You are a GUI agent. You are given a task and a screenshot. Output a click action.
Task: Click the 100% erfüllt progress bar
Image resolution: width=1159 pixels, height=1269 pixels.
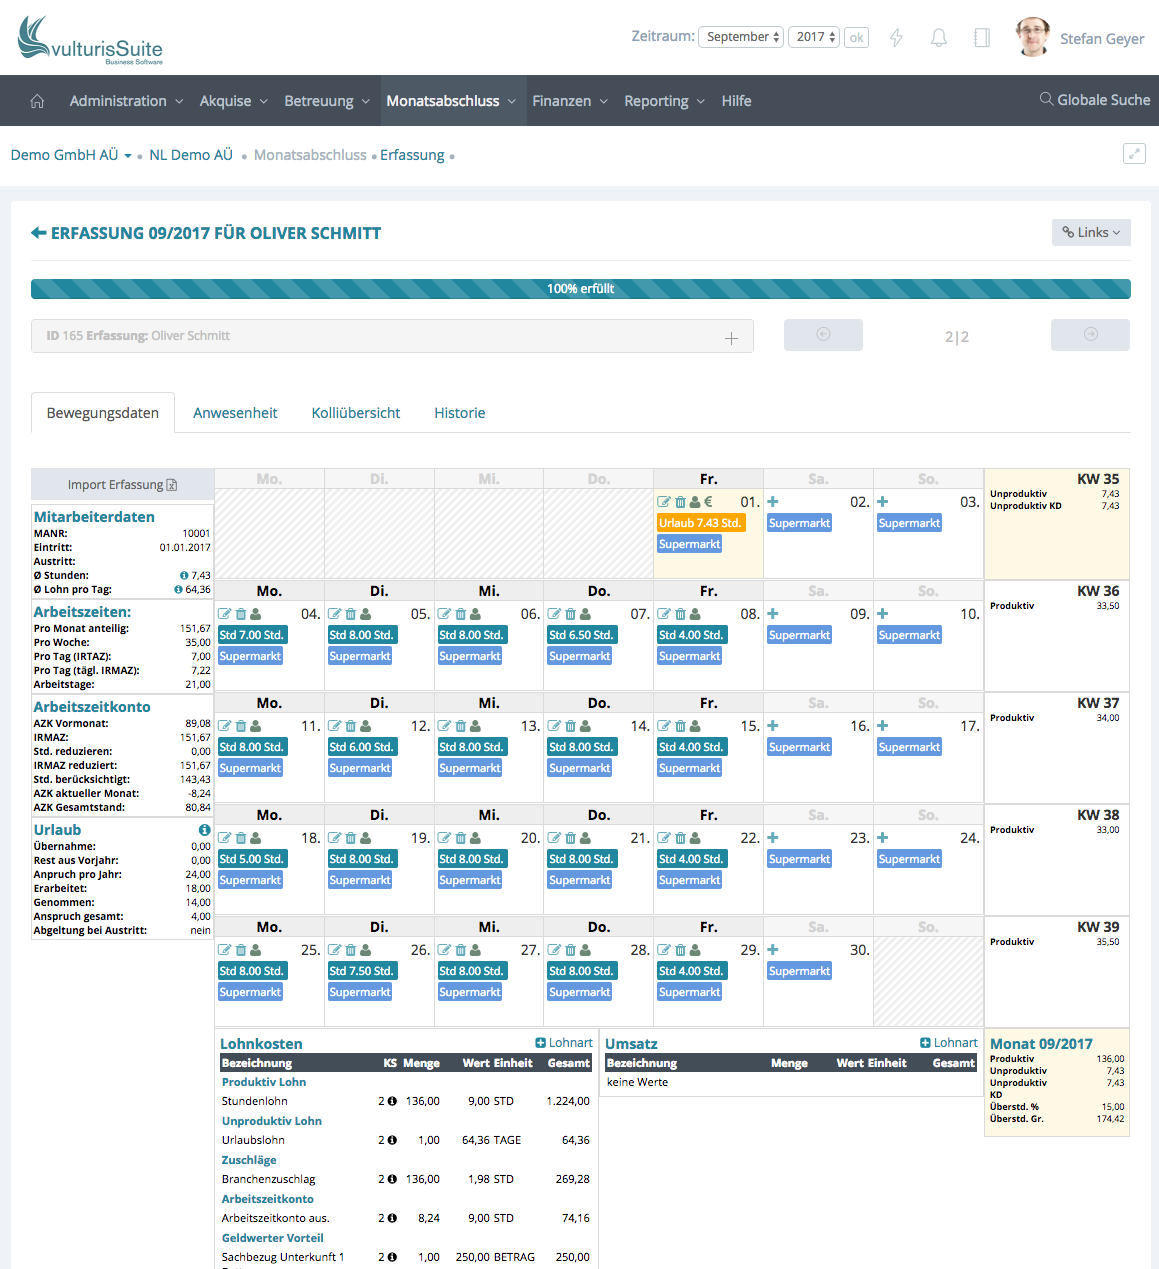580,289
